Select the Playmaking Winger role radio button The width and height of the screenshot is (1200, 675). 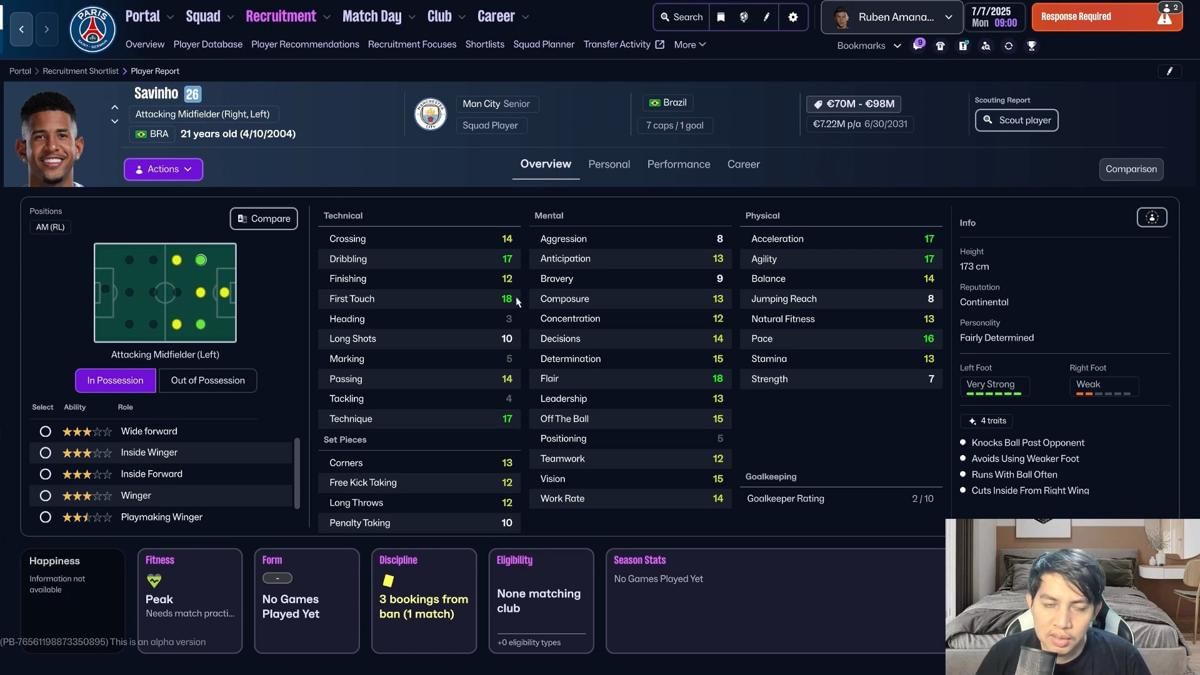coord(43,517)
